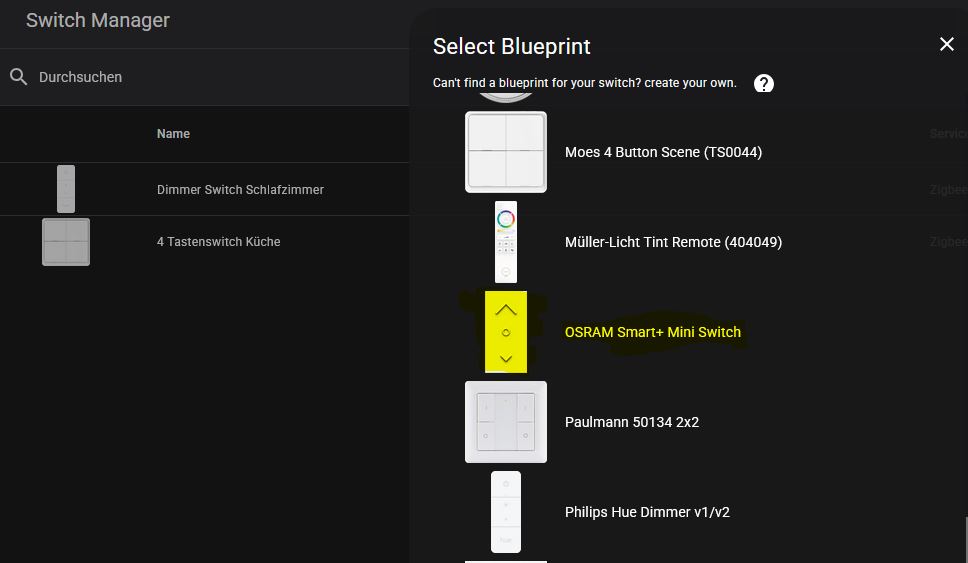Open Dimmer Switch Schlafzimmer entry
The image size is (968, 563).
pos(240,190)
